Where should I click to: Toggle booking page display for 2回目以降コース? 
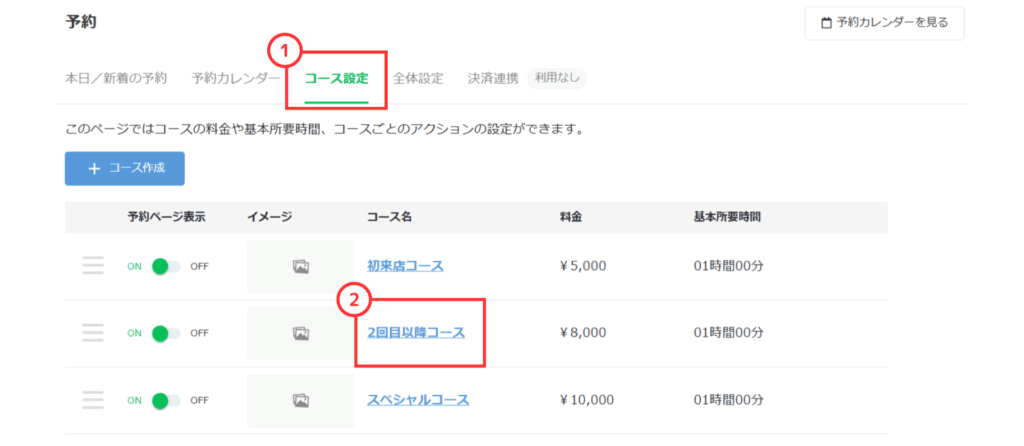165,333
